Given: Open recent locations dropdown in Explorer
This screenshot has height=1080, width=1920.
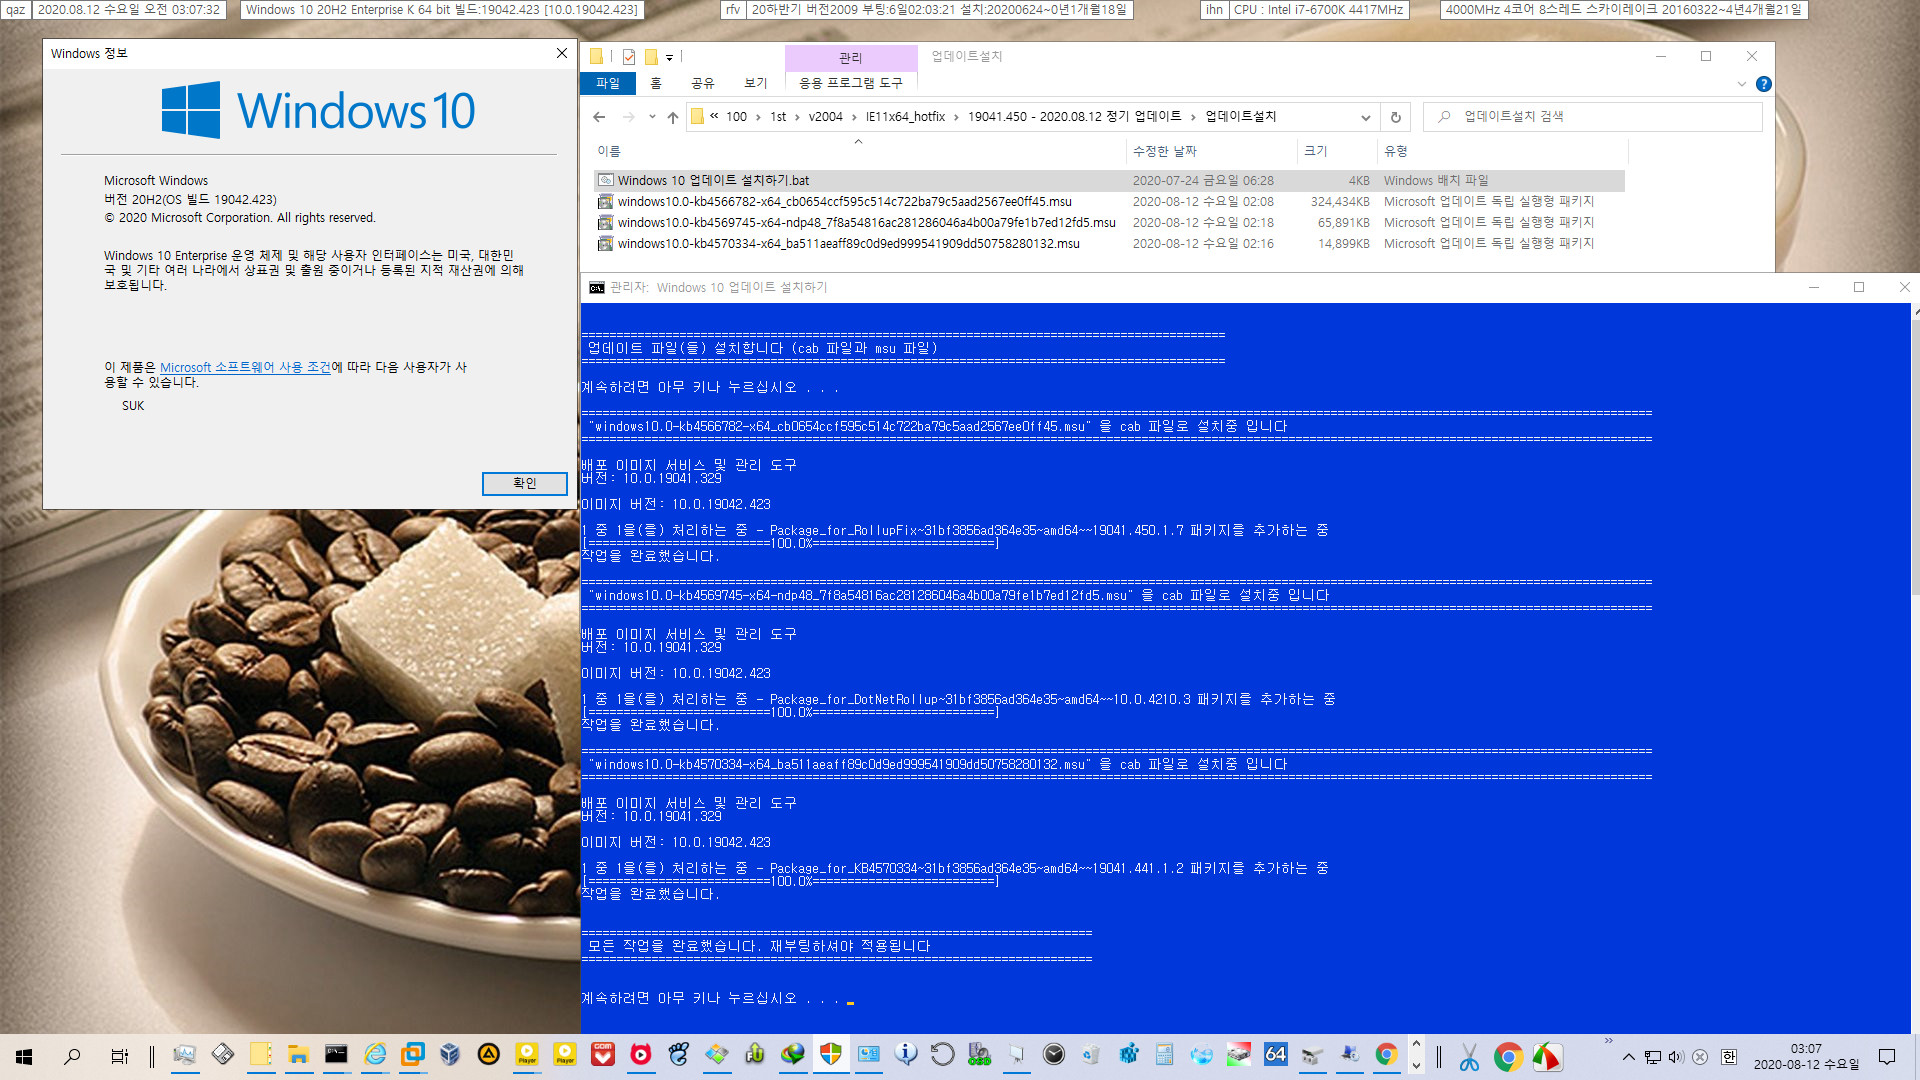Looking at the screenshot, I should 652,117.
